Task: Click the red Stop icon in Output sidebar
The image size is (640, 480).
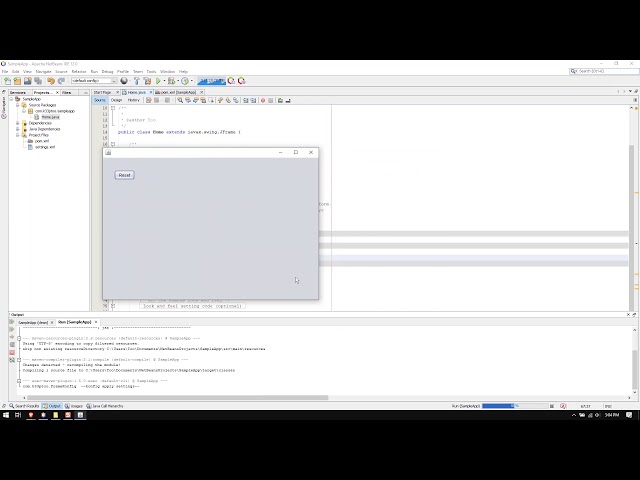Action: point(12,353)
